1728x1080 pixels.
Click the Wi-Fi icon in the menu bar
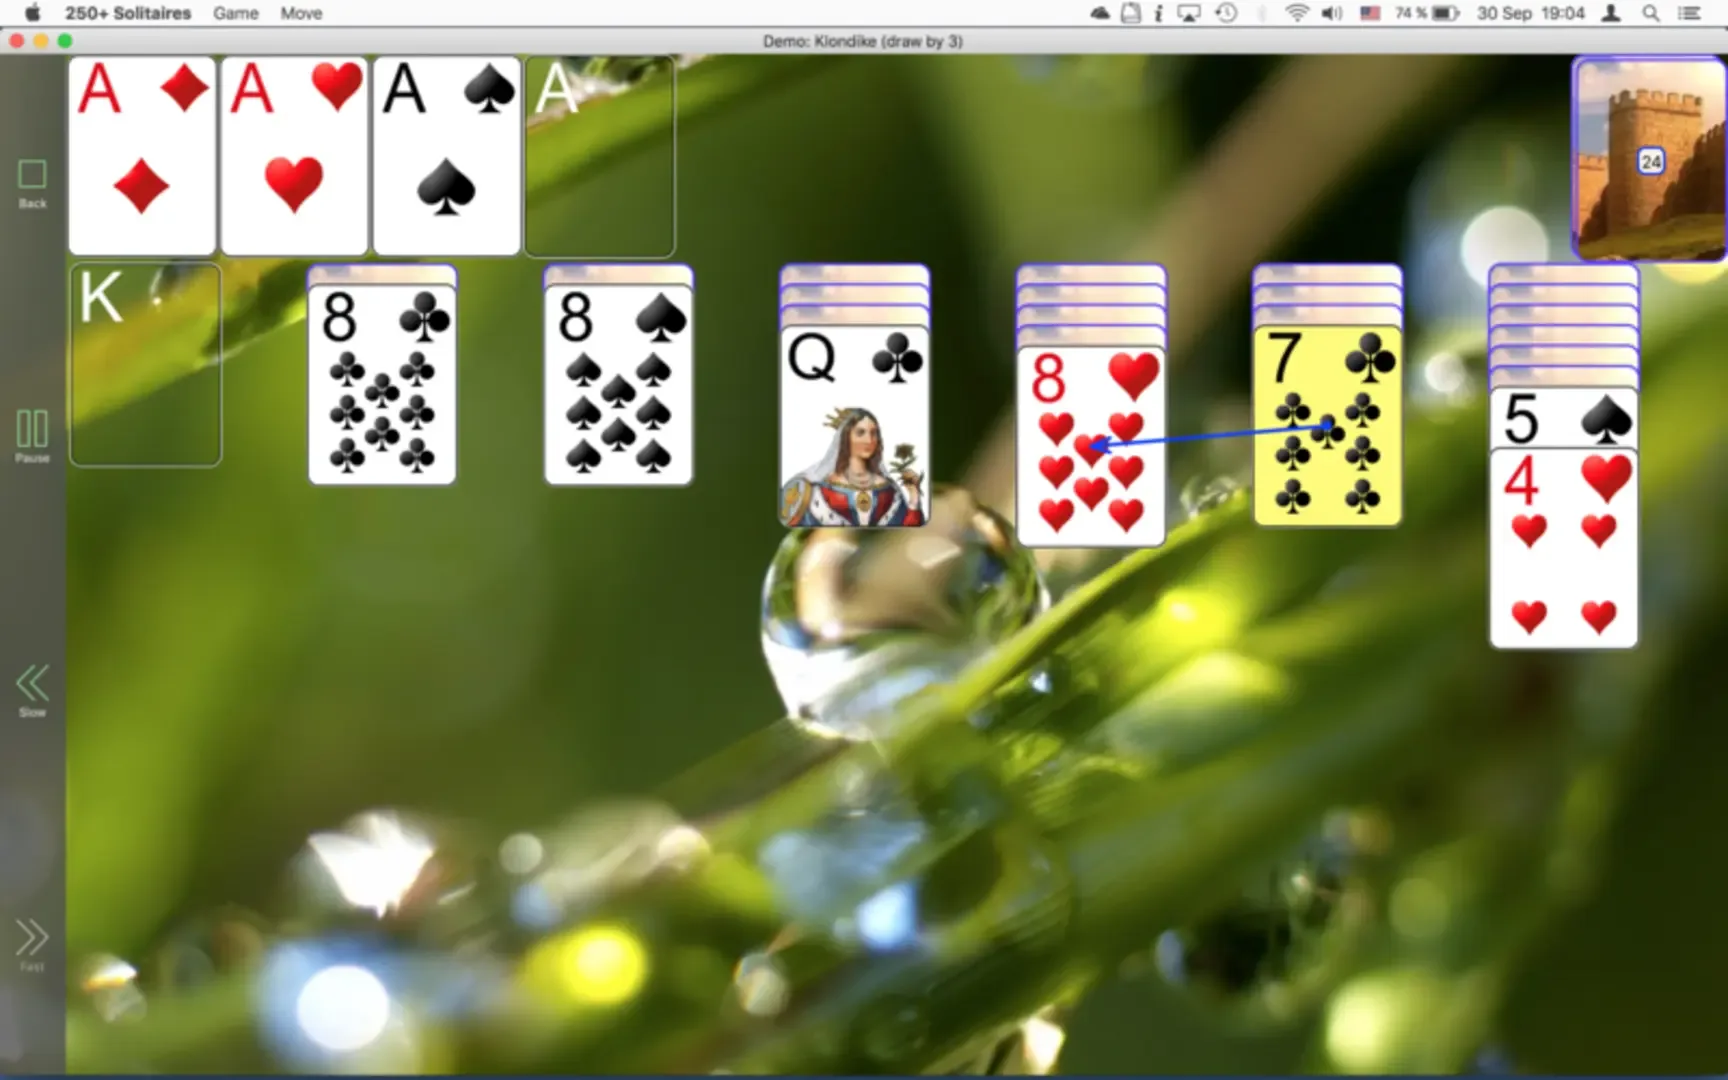point(1297,14)
